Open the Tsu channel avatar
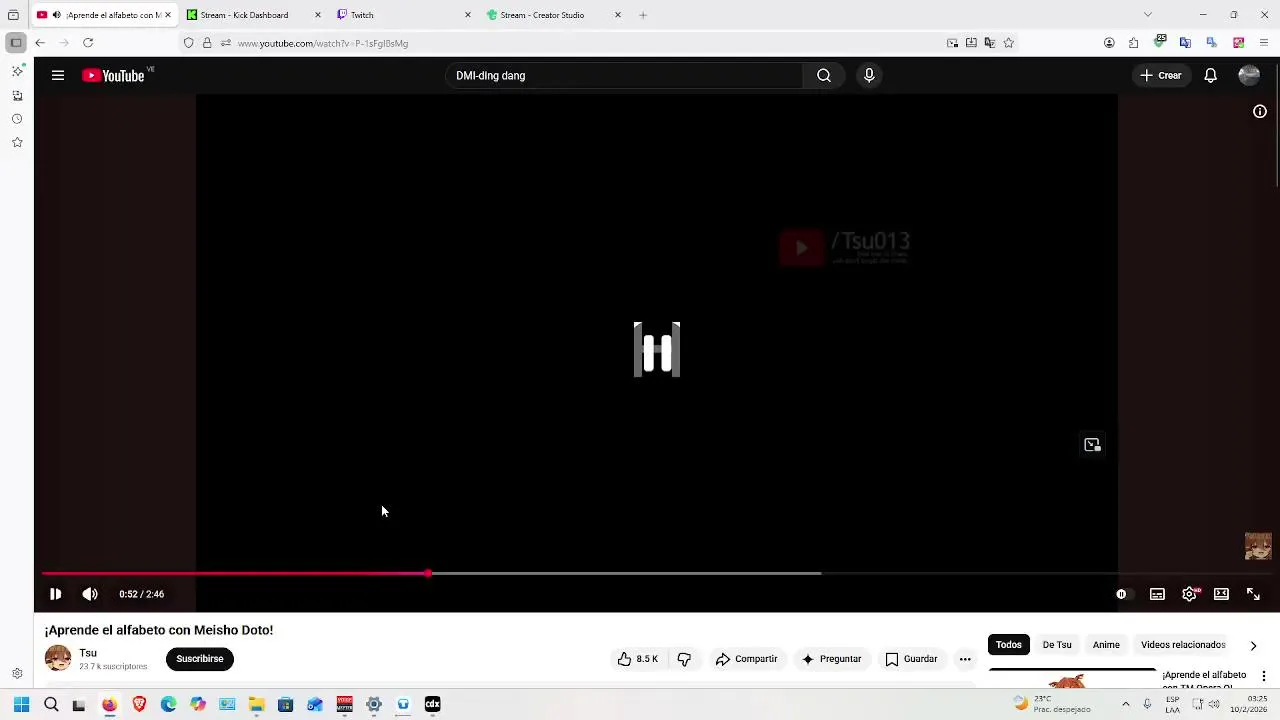1280x720 pixels. click(58, 658)
